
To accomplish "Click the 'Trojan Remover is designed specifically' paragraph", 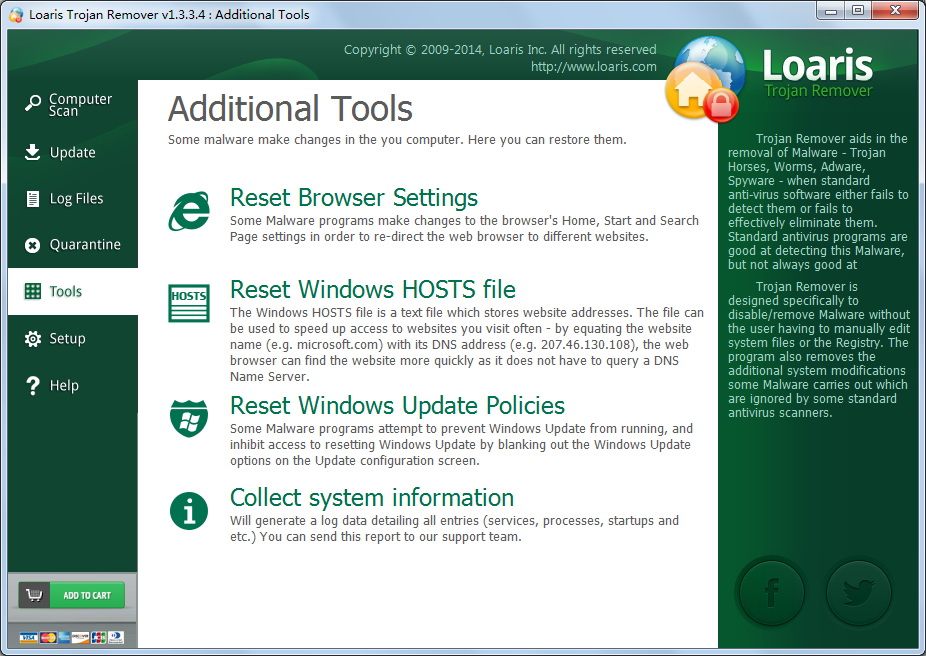I will [819, 350].
